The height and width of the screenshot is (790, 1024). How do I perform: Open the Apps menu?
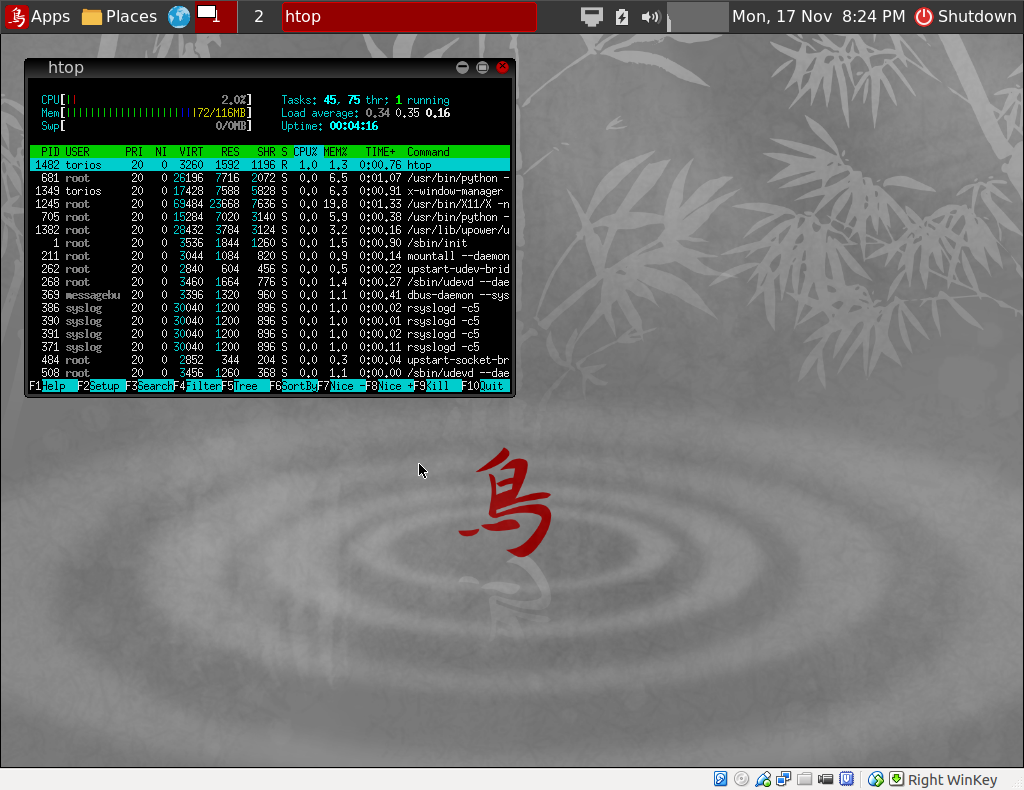(38, 16)
